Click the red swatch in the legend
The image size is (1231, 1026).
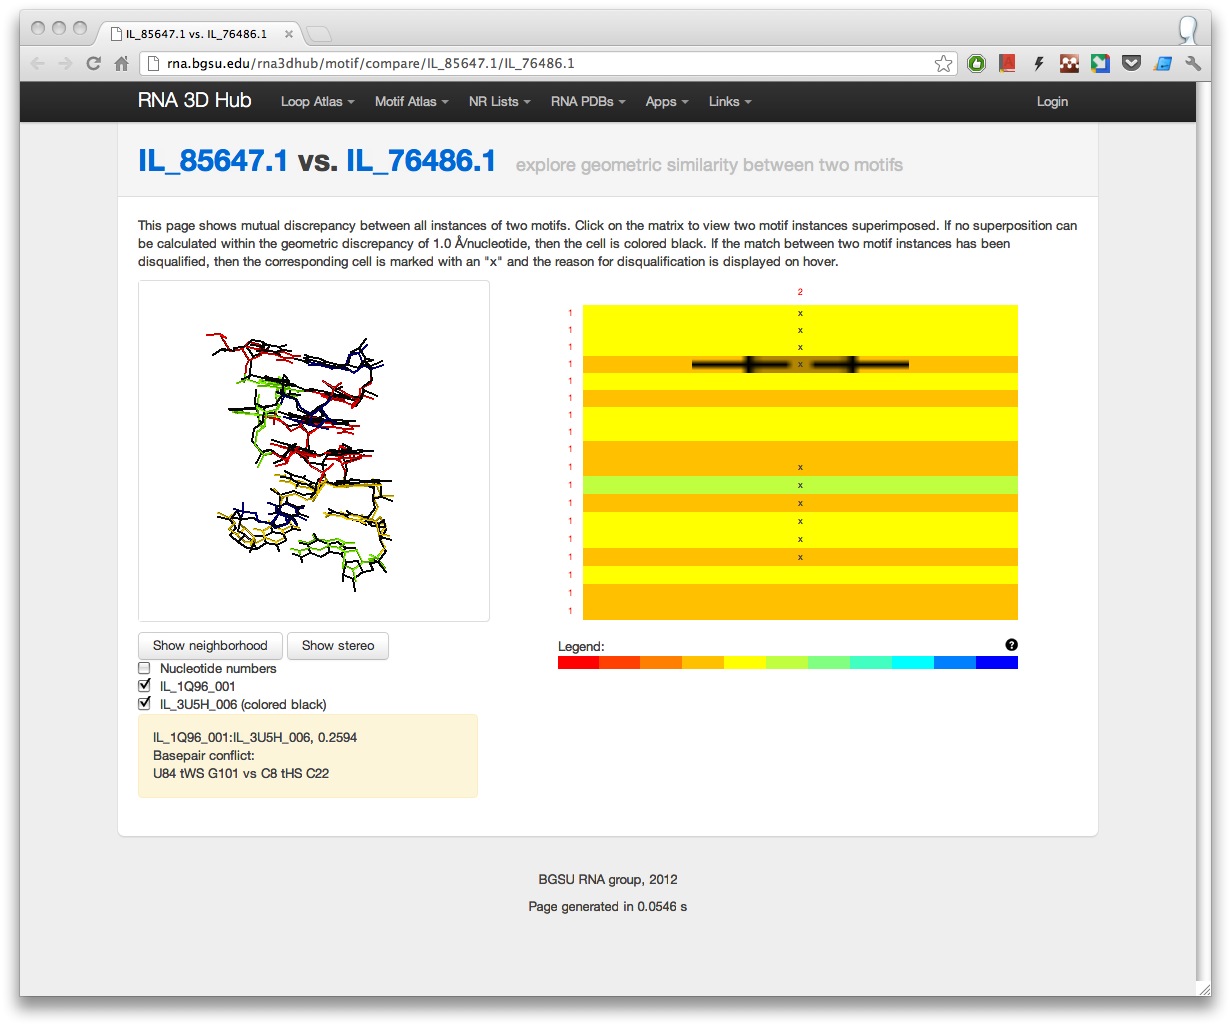point(578,662)
